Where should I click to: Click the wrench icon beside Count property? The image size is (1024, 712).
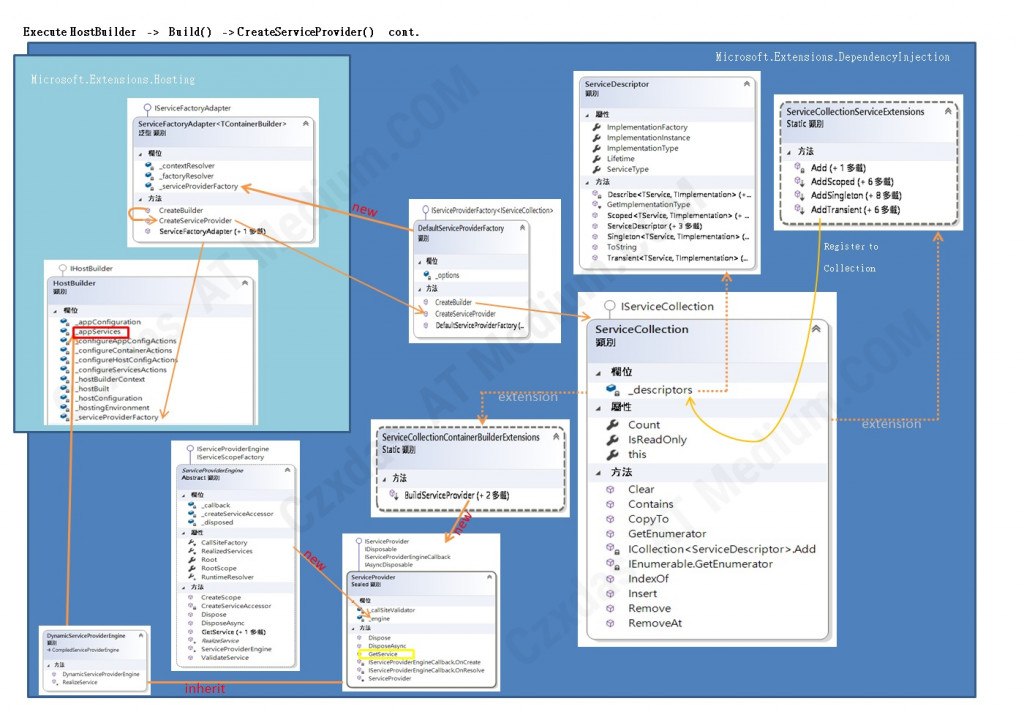(613, 425)
